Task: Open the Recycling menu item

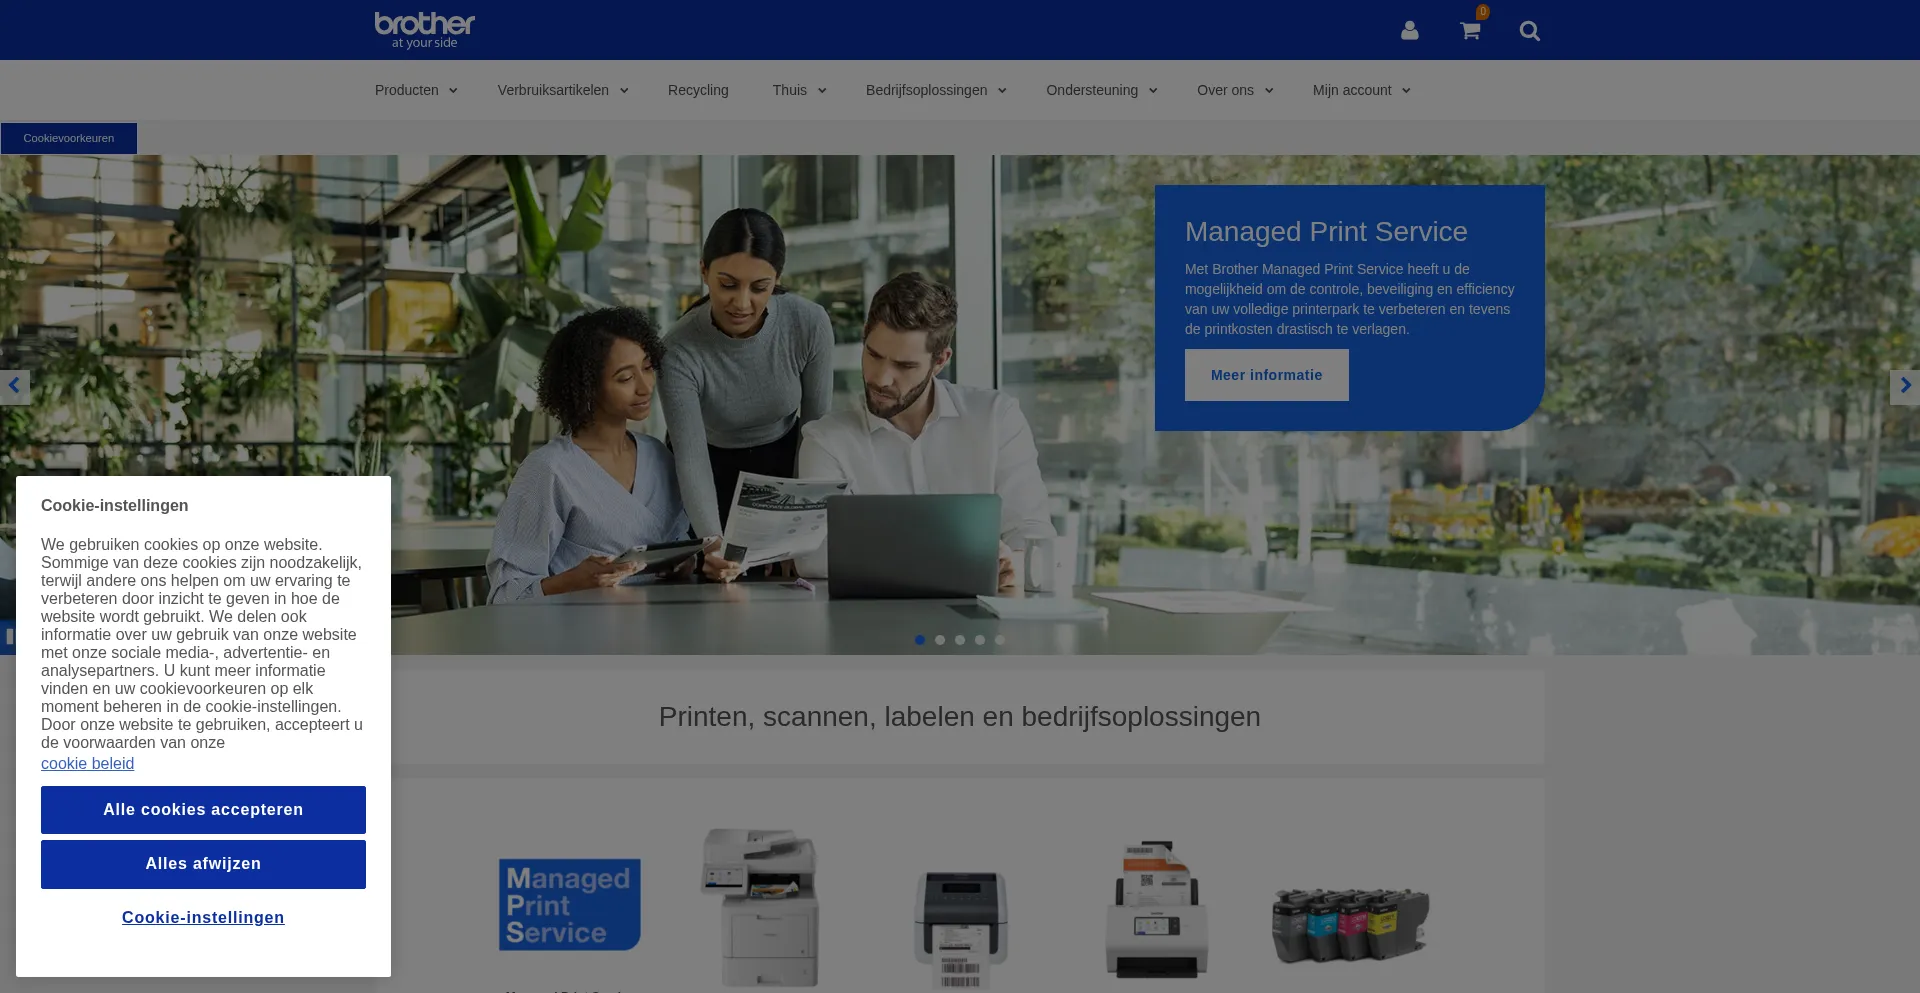Action: pos(698,90)
